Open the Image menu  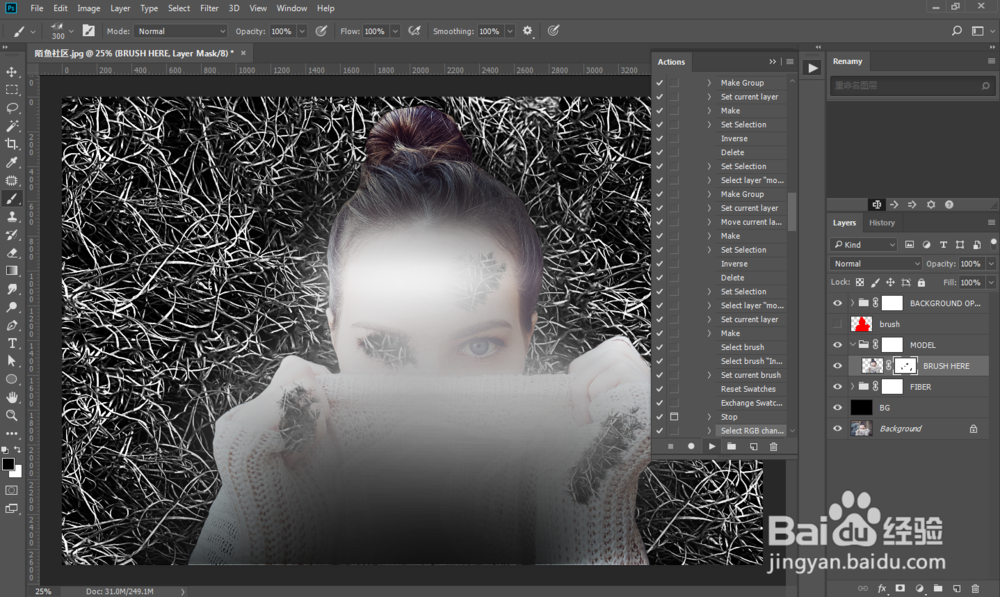pyautogui.click(x=89, y=8)
